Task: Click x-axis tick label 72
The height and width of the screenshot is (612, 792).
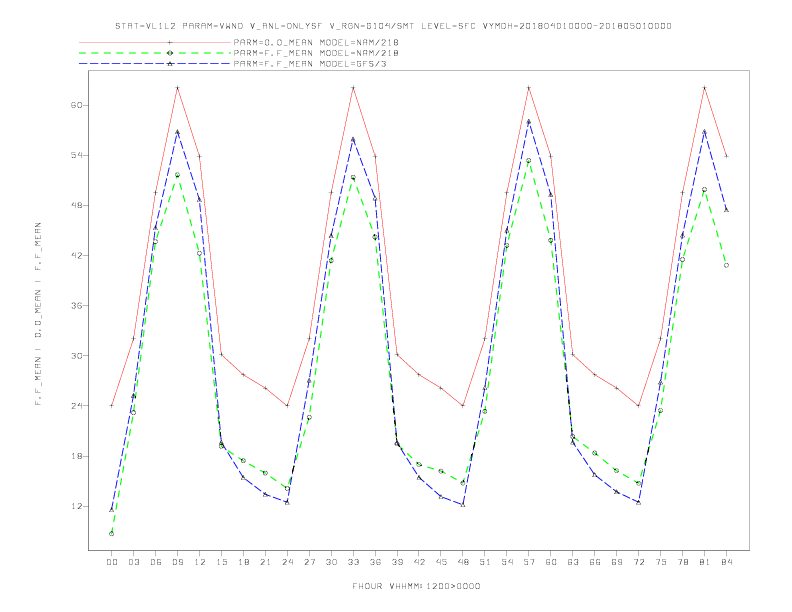Action: (639, 562)
